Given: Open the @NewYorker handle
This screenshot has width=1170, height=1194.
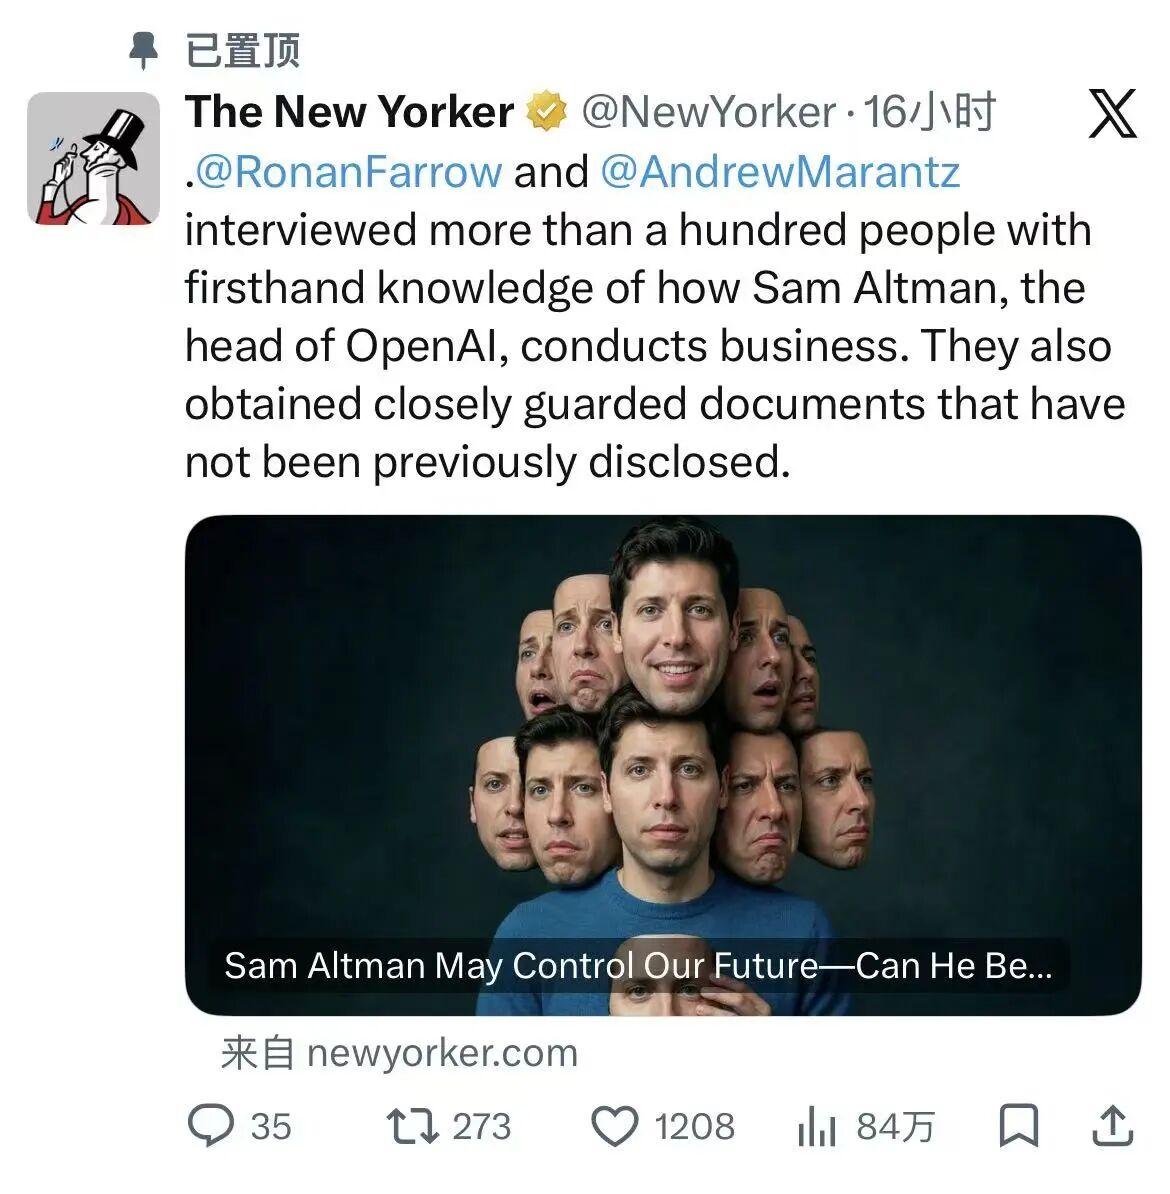Looking at the screenshot, I should pos(708,112).
